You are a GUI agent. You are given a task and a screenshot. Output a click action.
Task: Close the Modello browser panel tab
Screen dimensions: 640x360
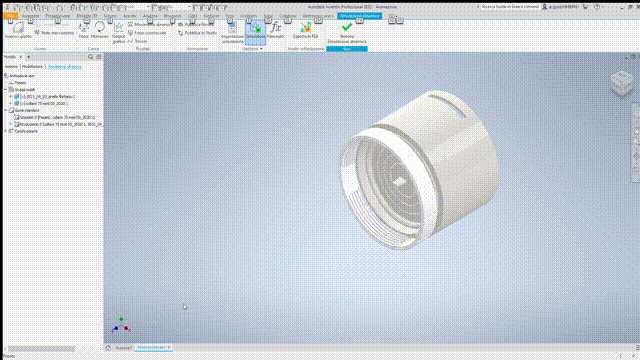[x=20, y=57]
